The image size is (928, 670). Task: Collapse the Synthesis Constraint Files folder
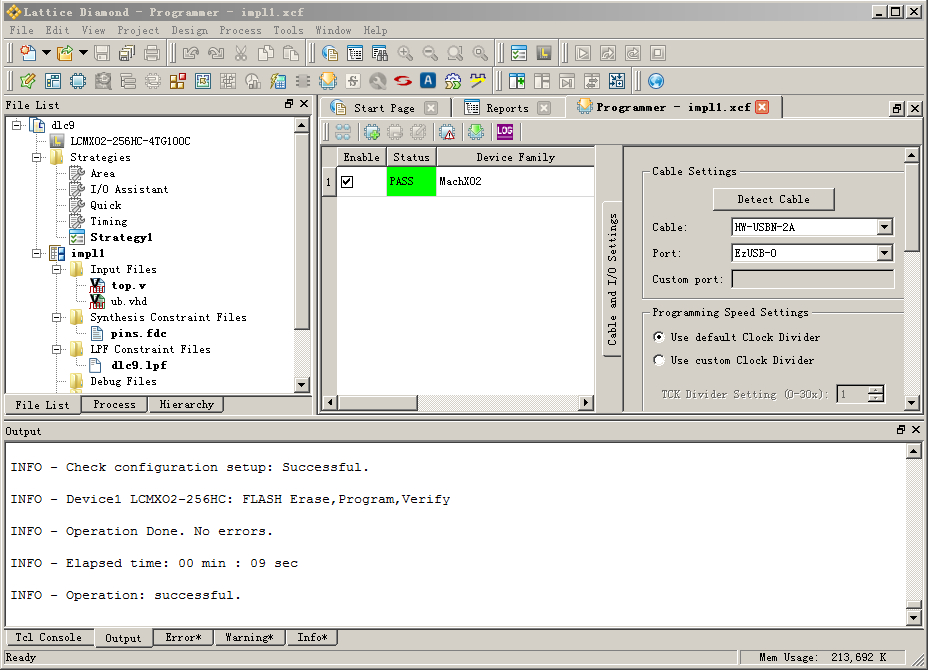click(57, 317)
